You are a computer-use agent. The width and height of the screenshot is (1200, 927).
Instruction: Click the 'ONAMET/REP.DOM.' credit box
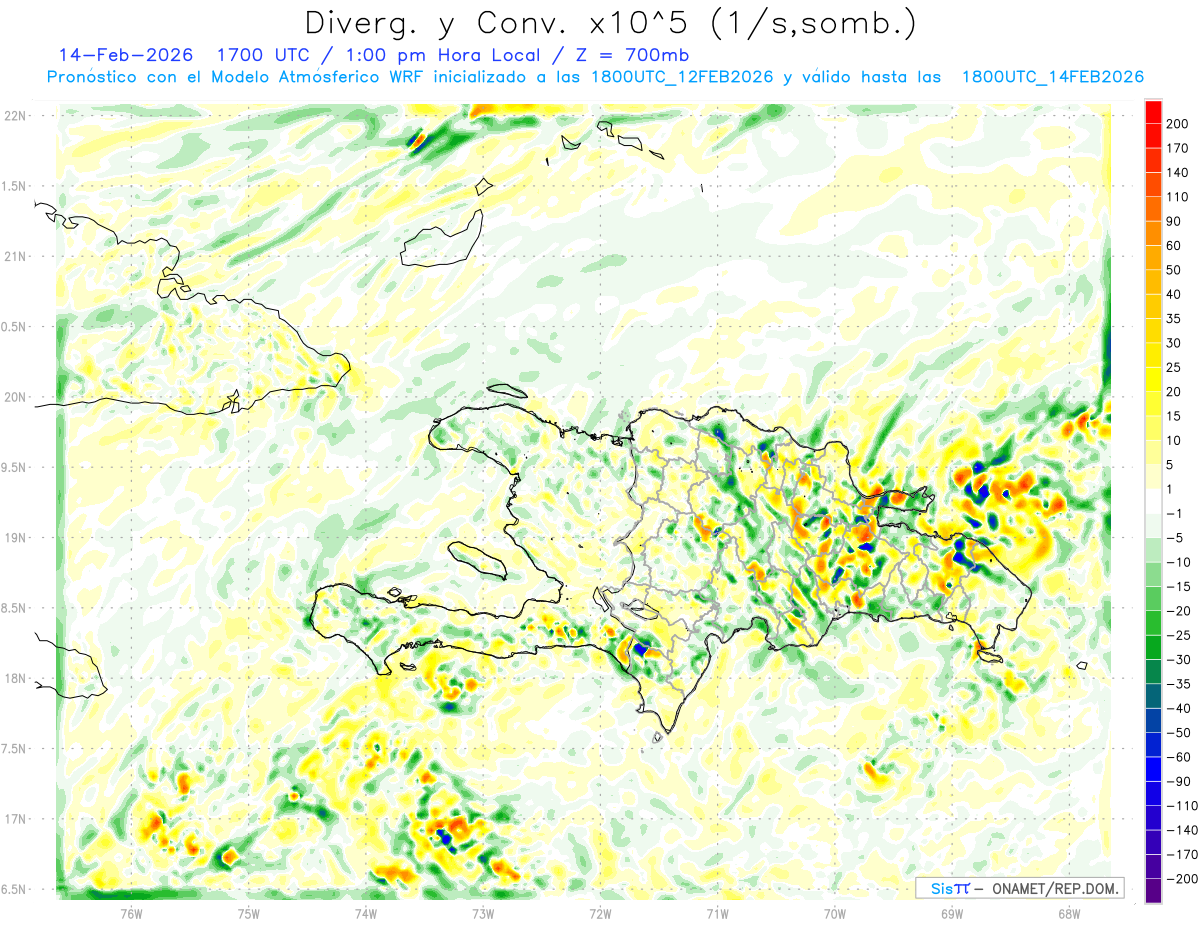pos(1019,888)
